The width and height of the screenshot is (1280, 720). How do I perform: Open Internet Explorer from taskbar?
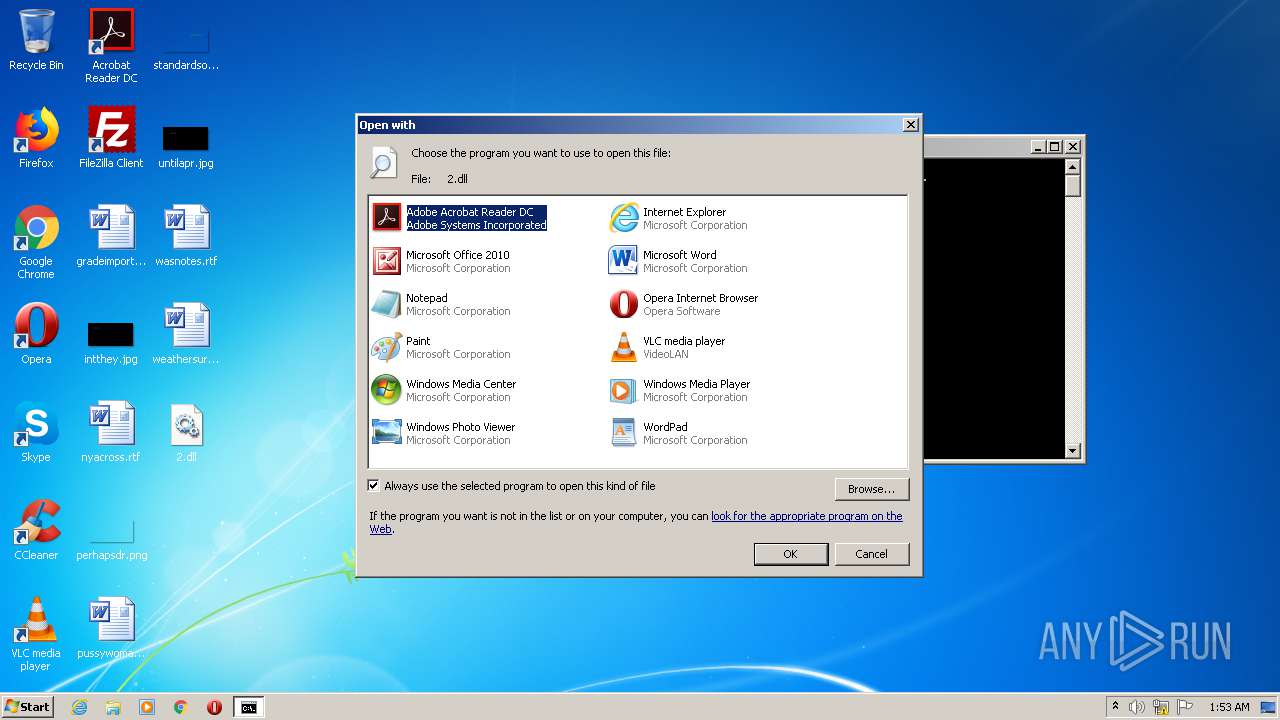[x=79, y=707]
